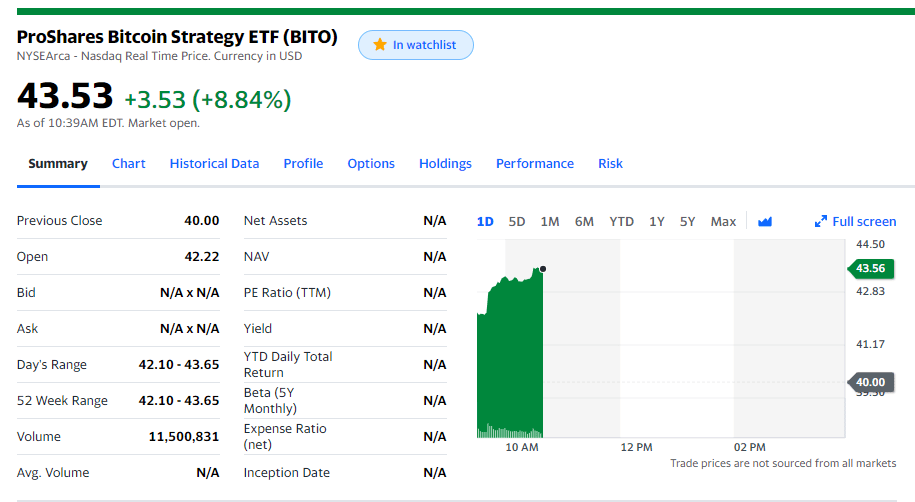Go to the Profile tab
Viewport: 915px width, 502px height.
pos(303,163)
